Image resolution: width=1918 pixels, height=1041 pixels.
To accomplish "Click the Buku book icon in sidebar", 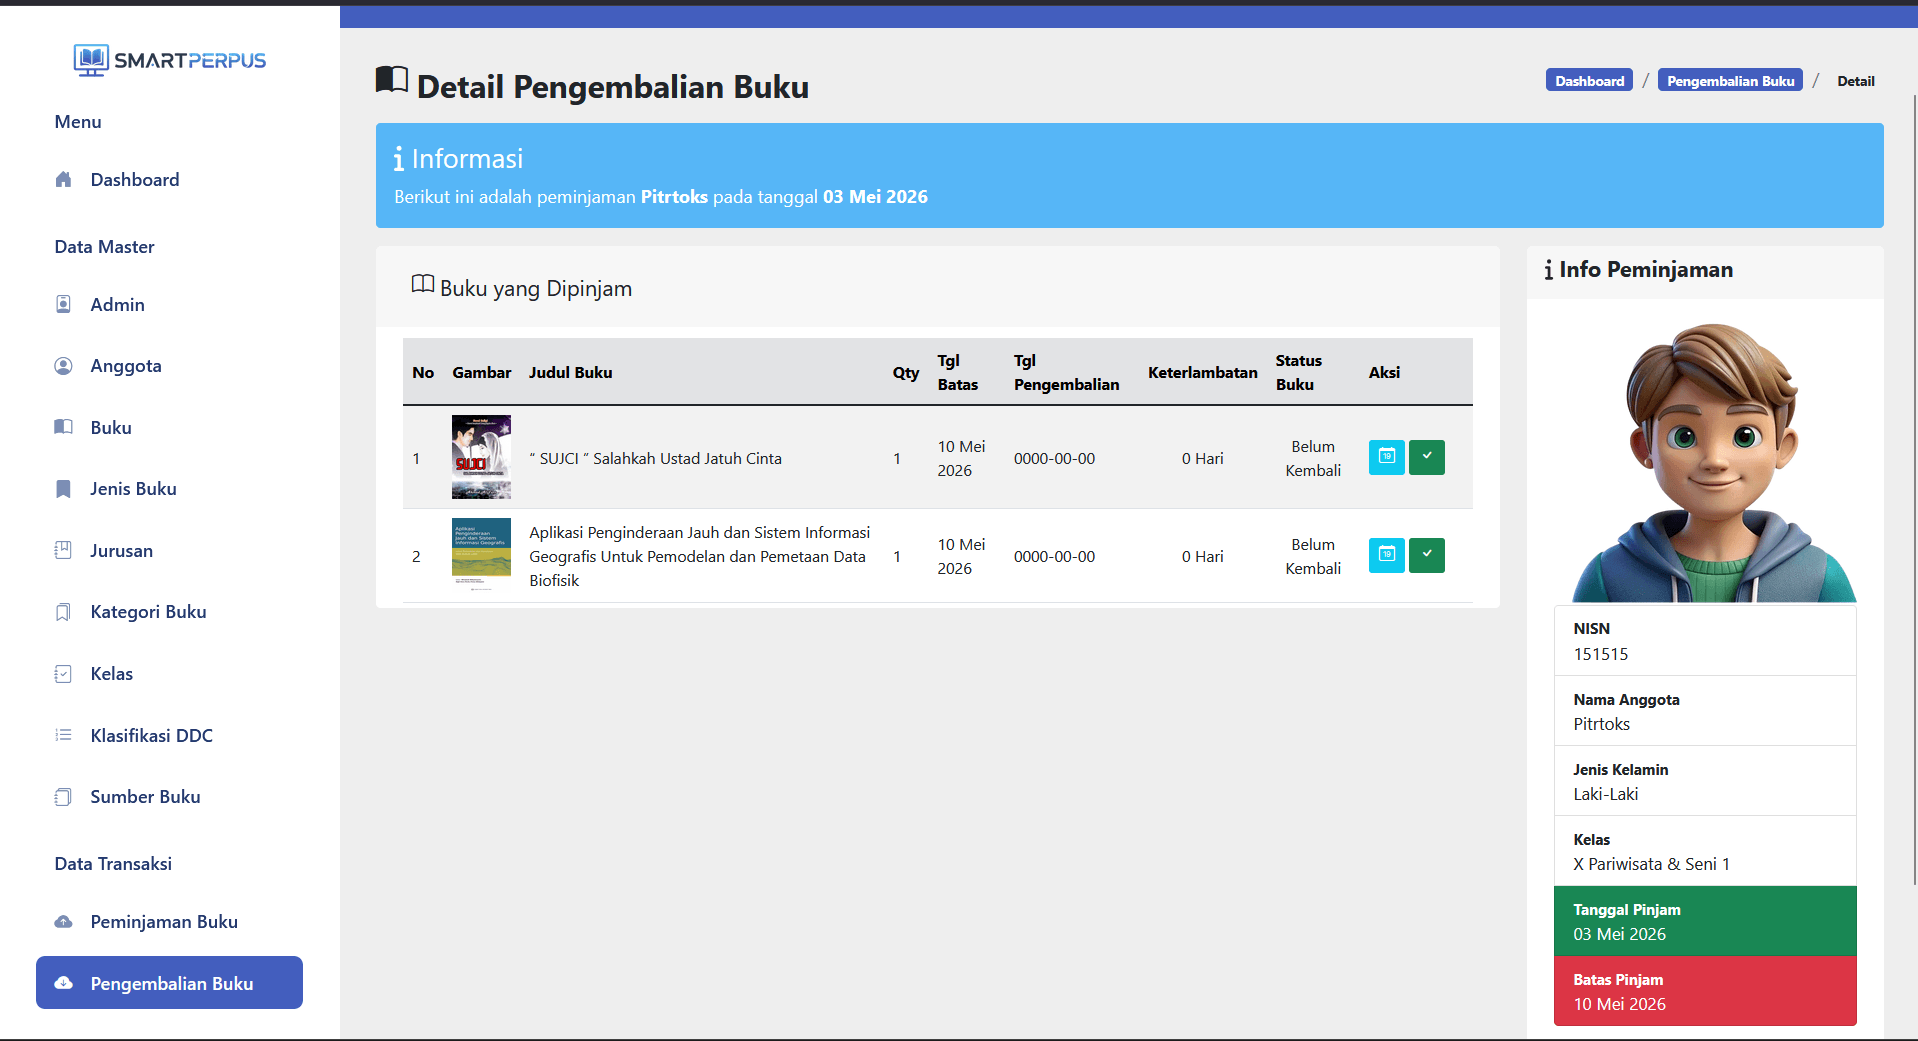I will [63, 427].
